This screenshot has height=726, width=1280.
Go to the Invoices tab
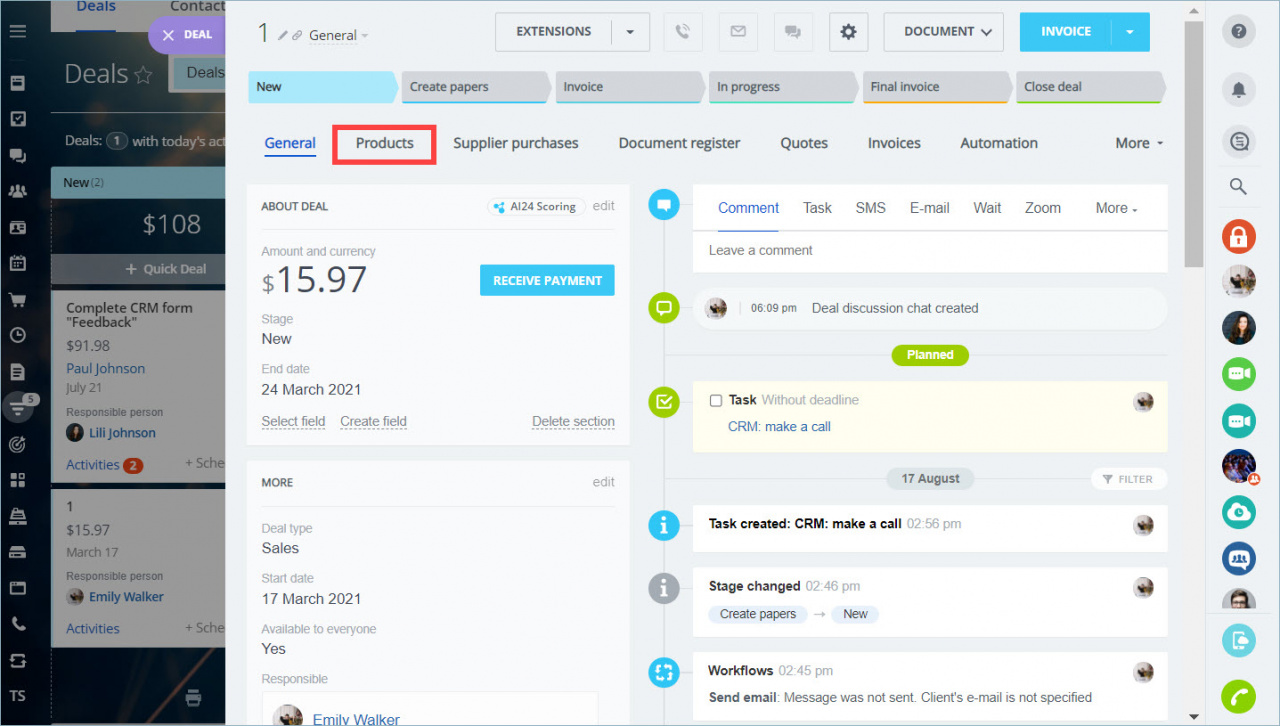tap(894, 143)
